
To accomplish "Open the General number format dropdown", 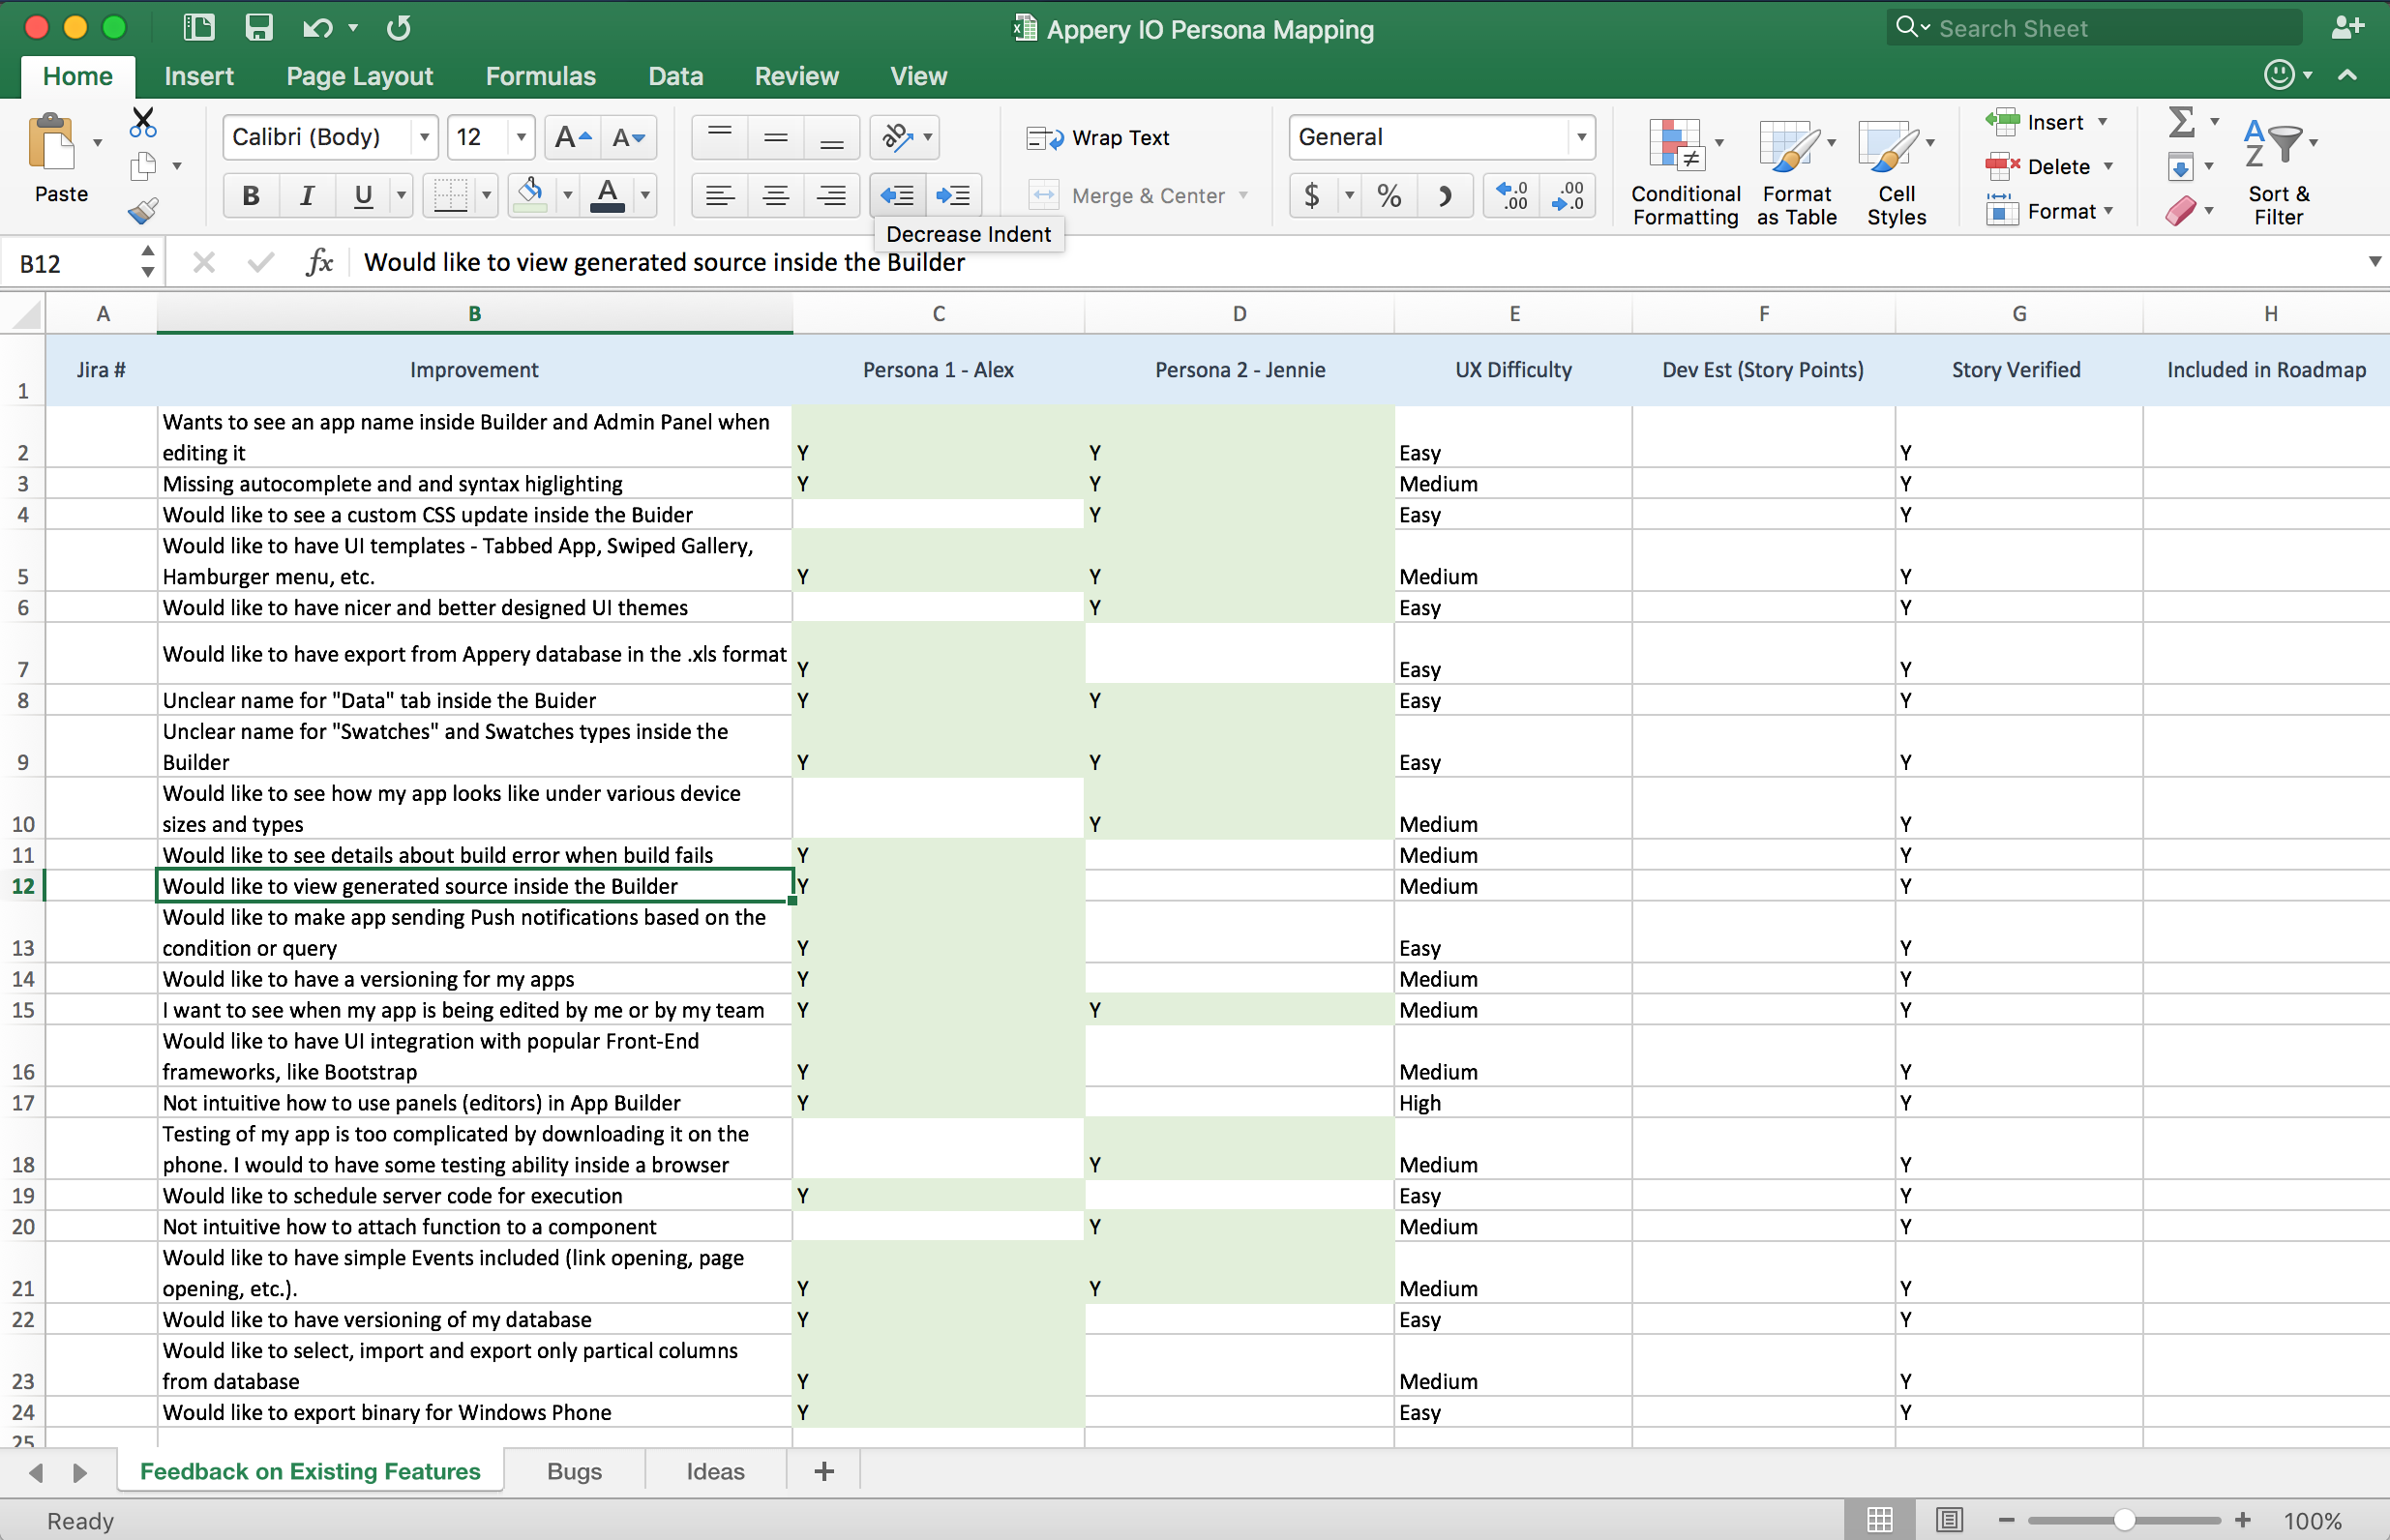I will 1581,137.
